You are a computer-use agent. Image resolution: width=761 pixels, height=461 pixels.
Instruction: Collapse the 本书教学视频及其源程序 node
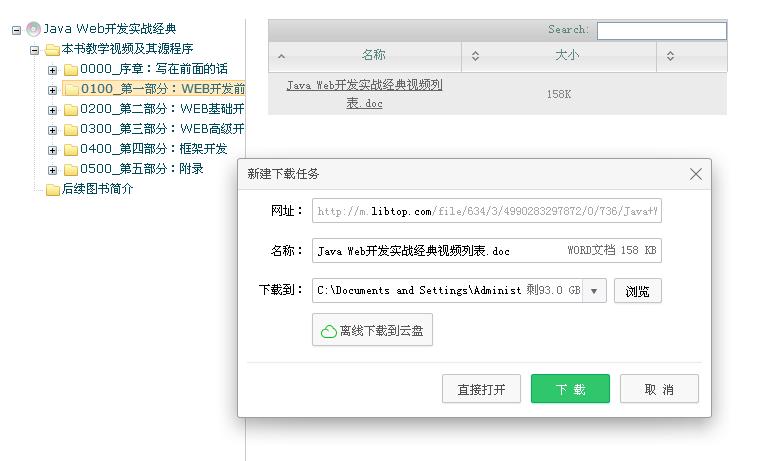35,49
